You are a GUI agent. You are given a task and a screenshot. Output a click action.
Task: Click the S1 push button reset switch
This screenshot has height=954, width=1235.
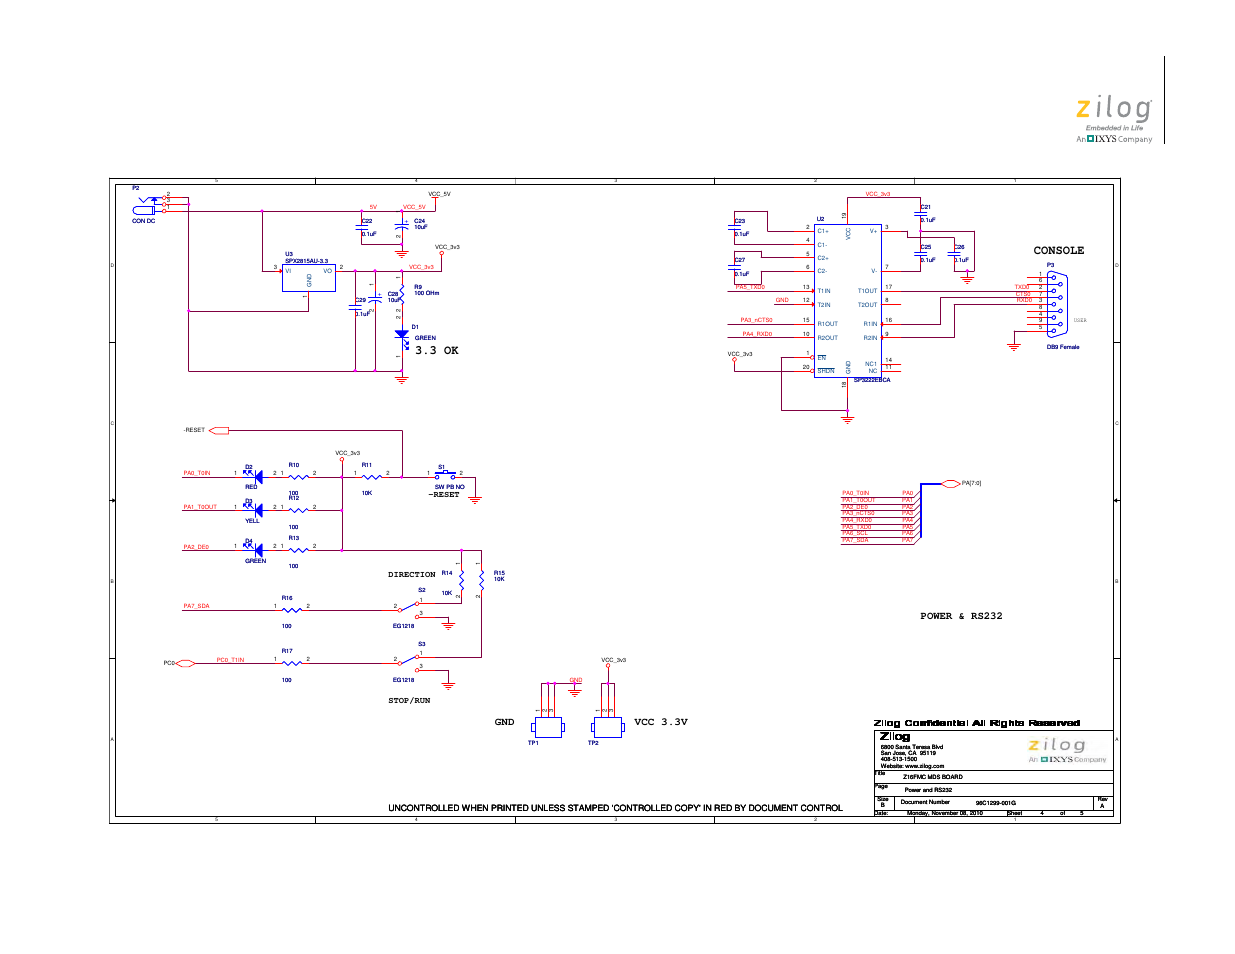coord(444,474)
